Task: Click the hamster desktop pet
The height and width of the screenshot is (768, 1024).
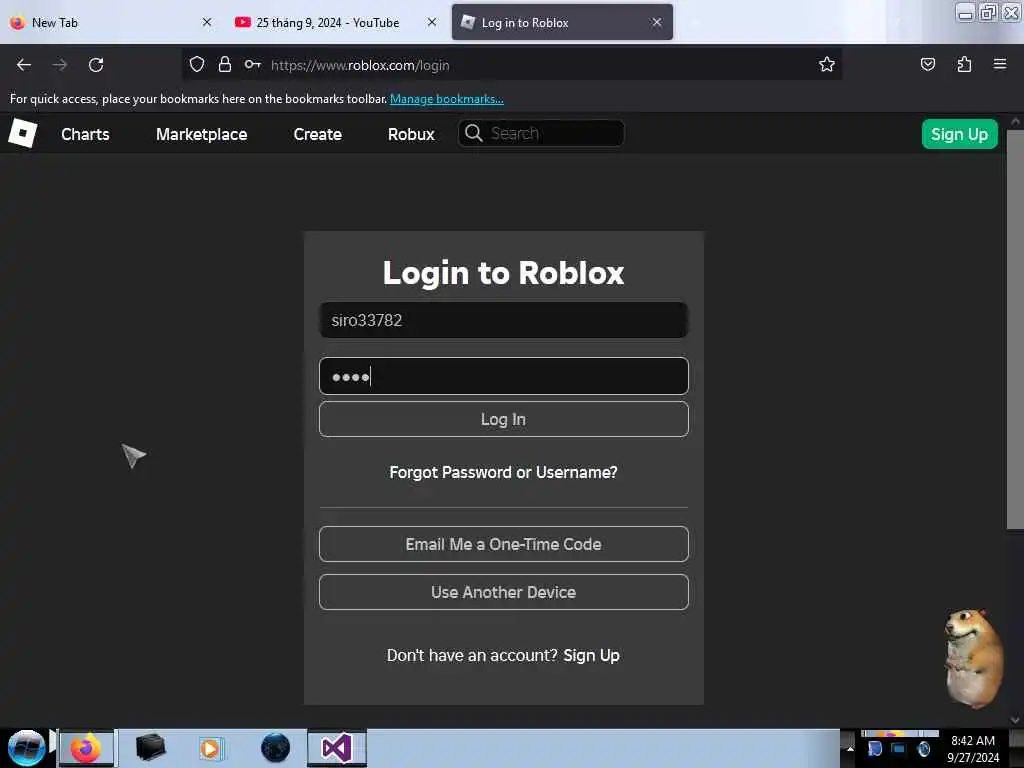Action: click(973, 658)
